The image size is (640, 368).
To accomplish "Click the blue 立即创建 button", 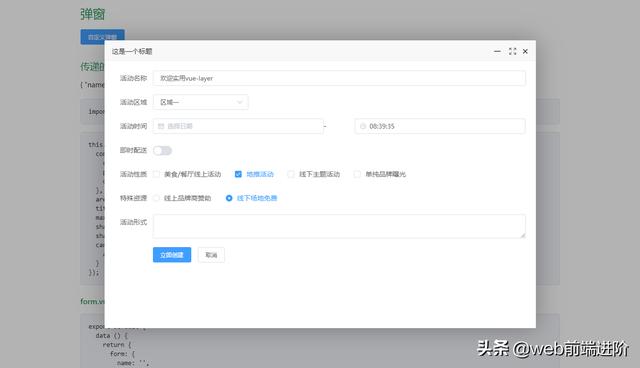I will pyautogui.click(x=172, y=255).
